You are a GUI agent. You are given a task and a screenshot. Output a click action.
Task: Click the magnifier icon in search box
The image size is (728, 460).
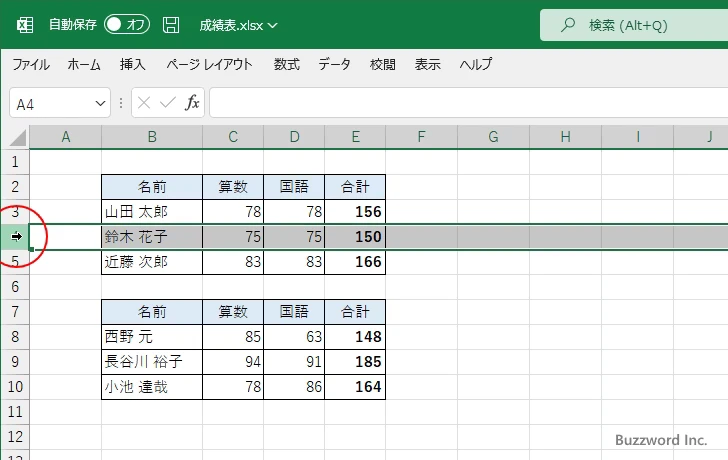569,24
